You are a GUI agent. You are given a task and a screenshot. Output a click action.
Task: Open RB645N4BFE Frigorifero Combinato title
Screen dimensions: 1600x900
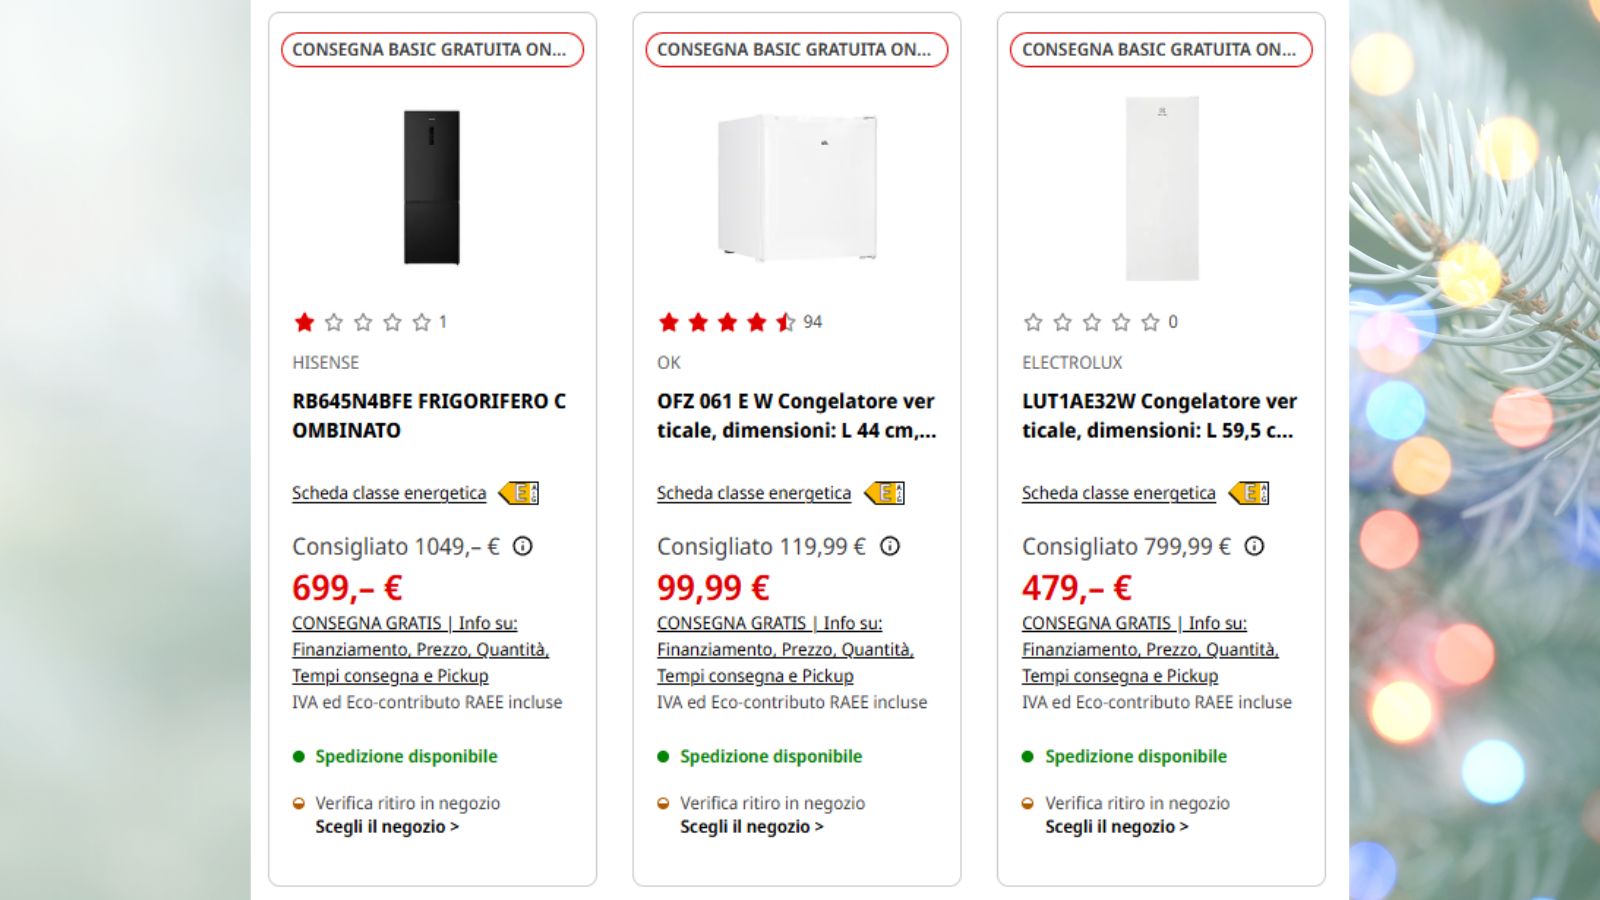[x=429, y=416]
